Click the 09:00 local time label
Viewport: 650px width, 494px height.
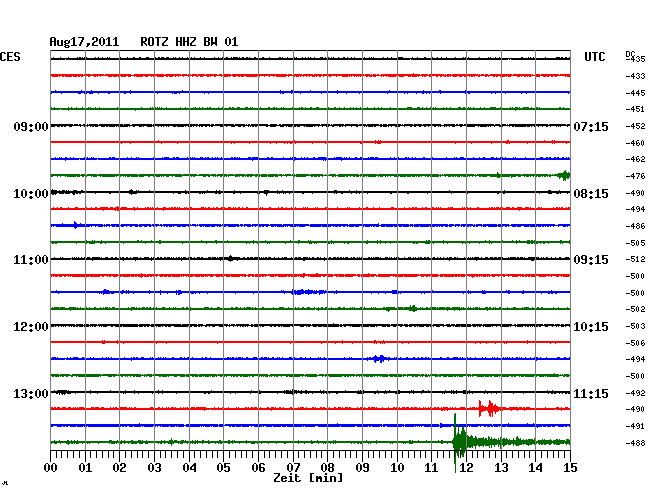(x=31, y=126)
